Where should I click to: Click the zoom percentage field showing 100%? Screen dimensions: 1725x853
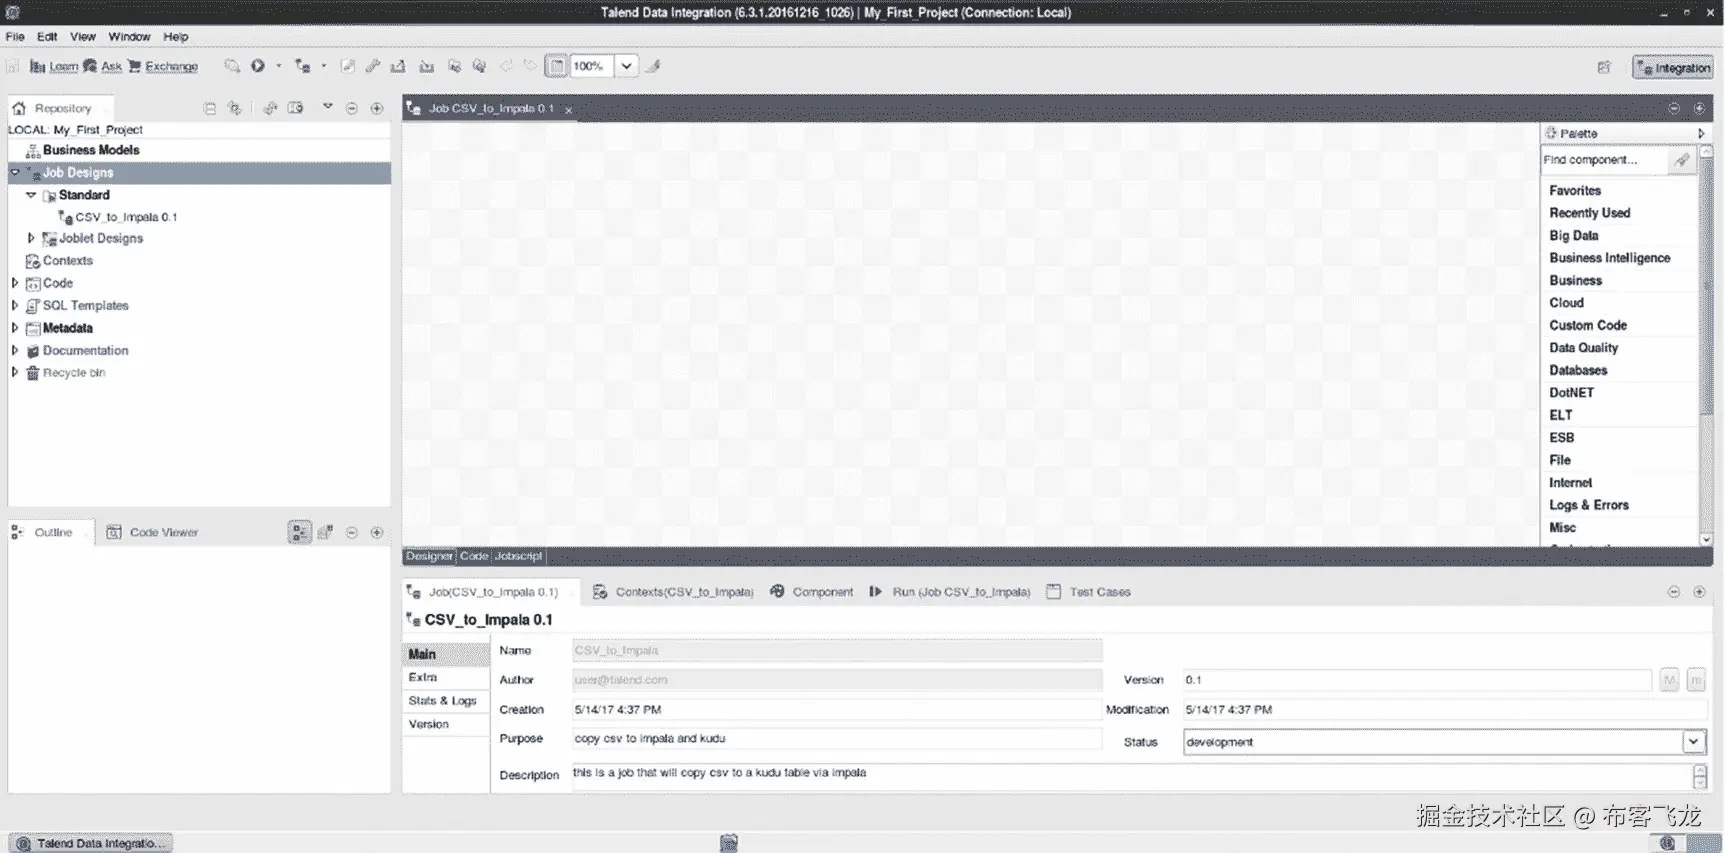point(591,66)
